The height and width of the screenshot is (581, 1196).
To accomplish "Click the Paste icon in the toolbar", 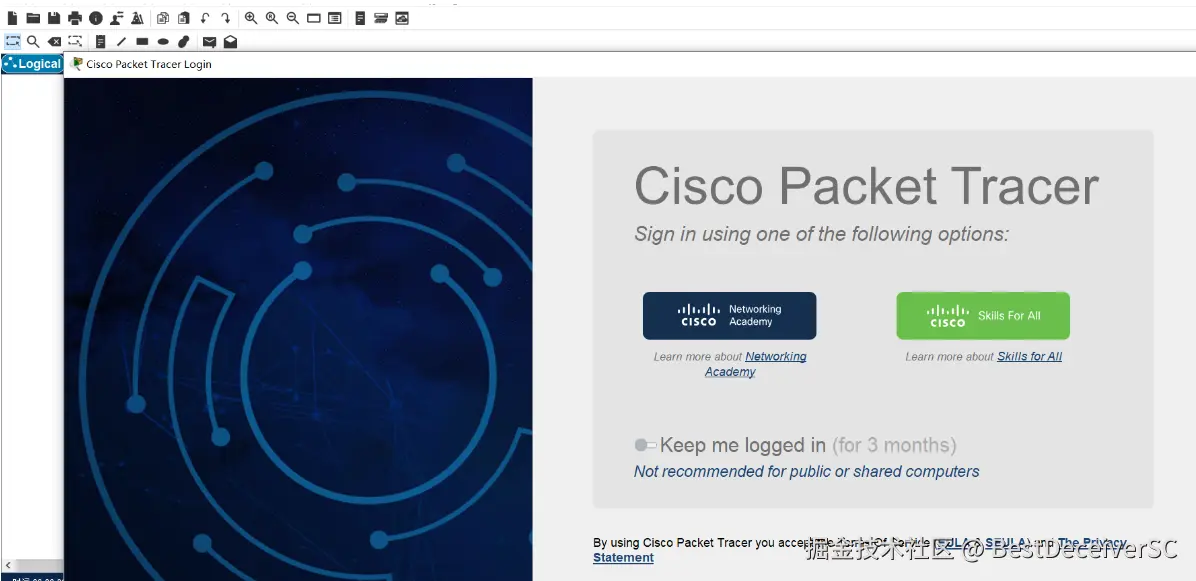I will tap(184, 18).
